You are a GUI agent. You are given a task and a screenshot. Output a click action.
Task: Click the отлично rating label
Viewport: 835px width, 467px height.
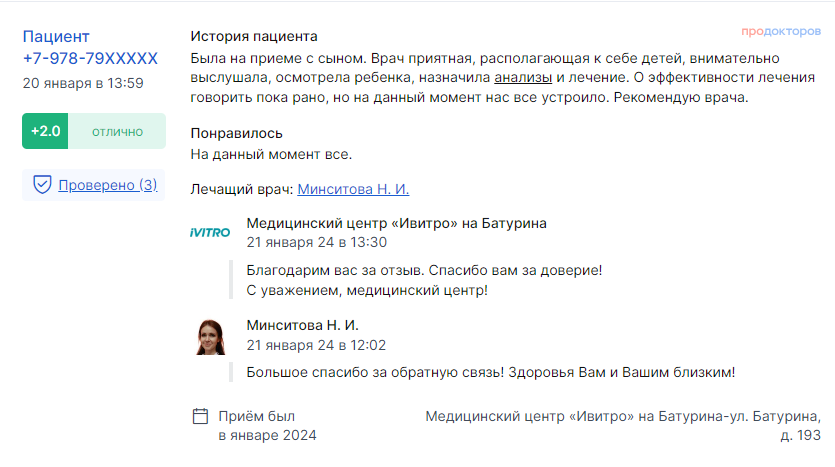tap(117, 131)
